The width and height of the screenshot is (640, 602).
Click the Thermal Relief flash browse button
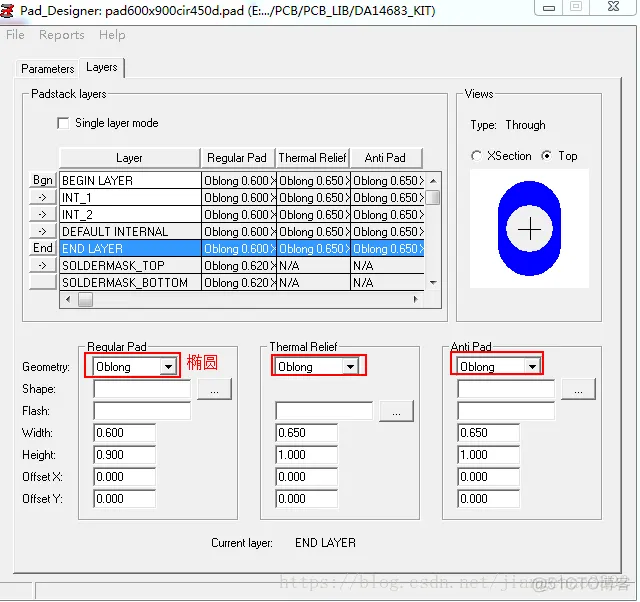pyautogui.click(x=397, y=411)
